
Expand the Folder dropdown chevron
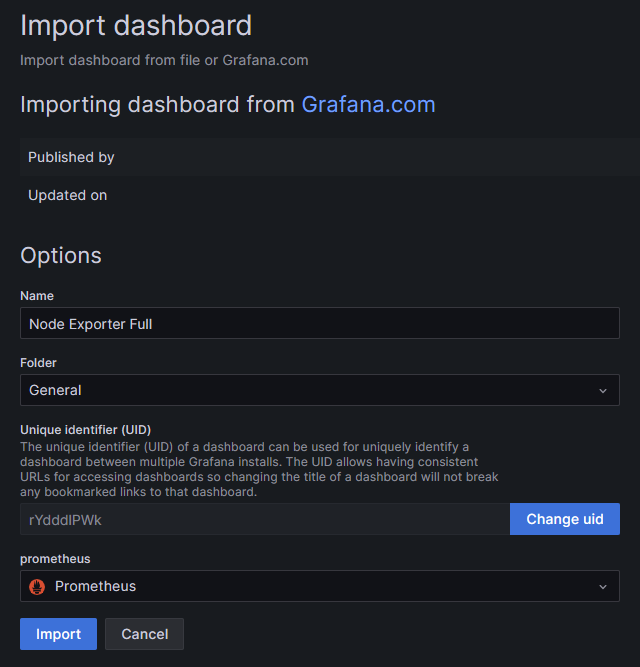pyautogui.click(x=602, y=390)
